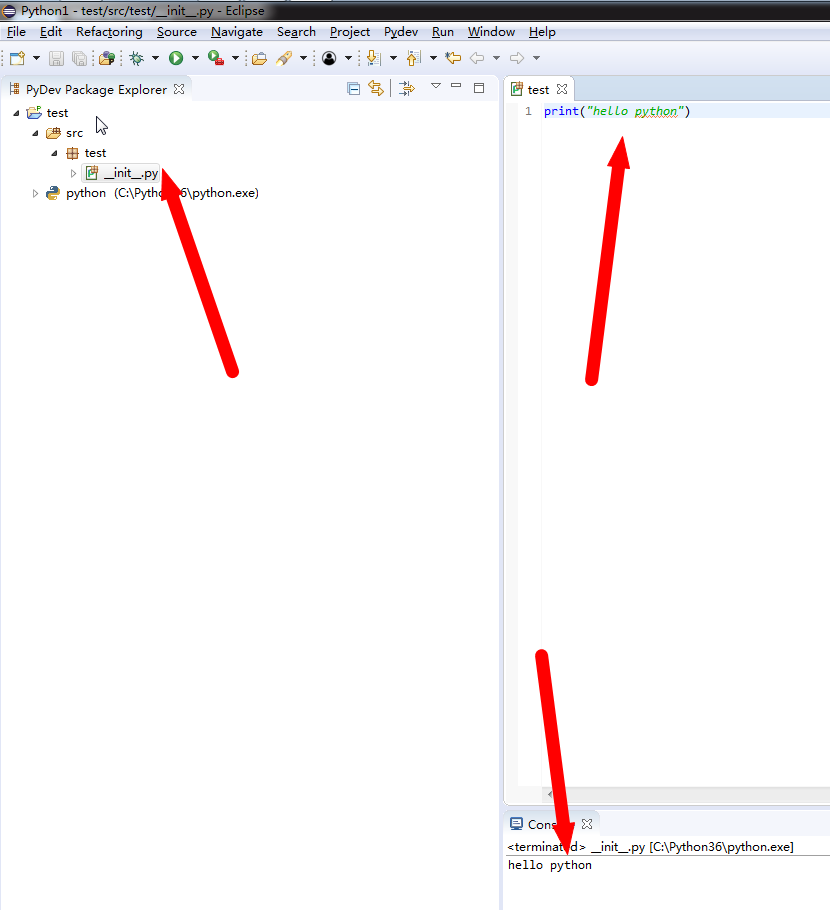830x910 pixels.
Task: Click the print("hello python") code line
Action: (x=617, y=111)
